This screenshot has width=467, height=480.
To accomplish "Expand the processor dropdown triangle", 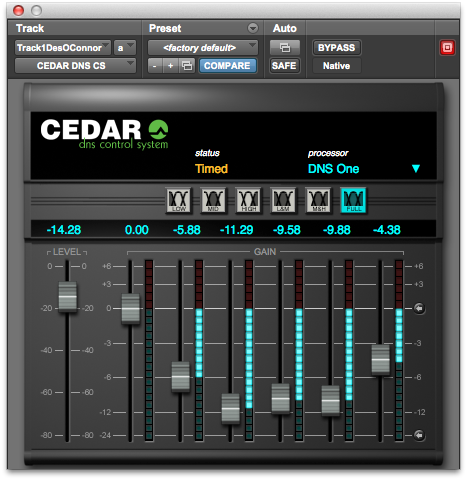I will [x=416, y=169].
